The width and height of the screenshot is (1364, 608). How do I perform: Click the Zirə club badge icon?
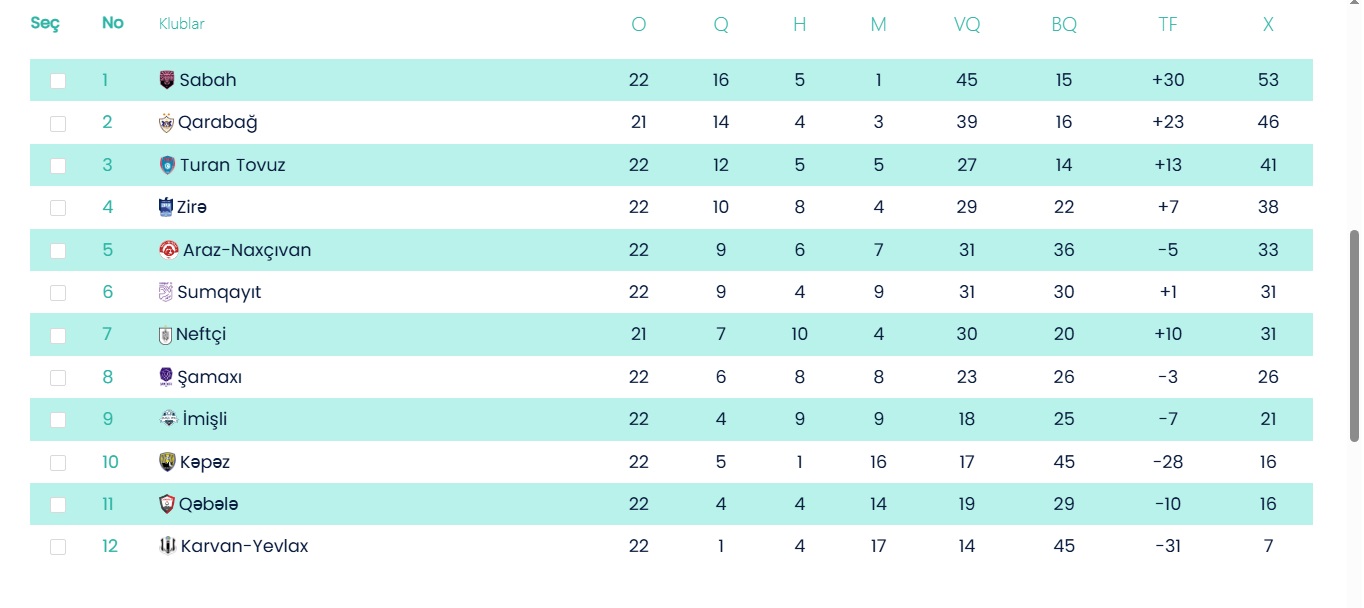click(x=166, y=207)
